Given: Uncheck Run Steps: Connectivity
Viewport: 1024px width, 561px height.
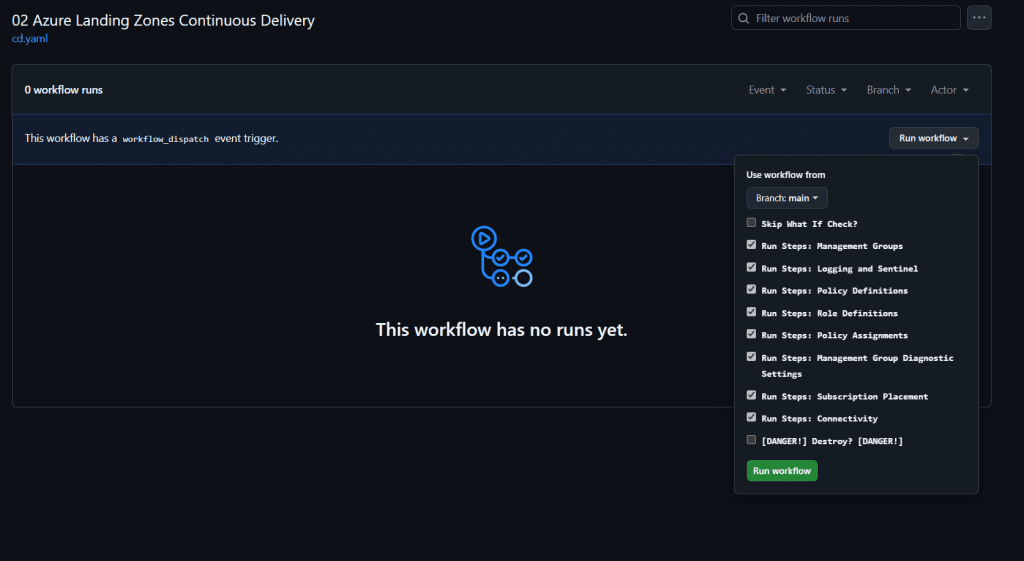Looking at the screenshot, I should (x=751, y=418).
